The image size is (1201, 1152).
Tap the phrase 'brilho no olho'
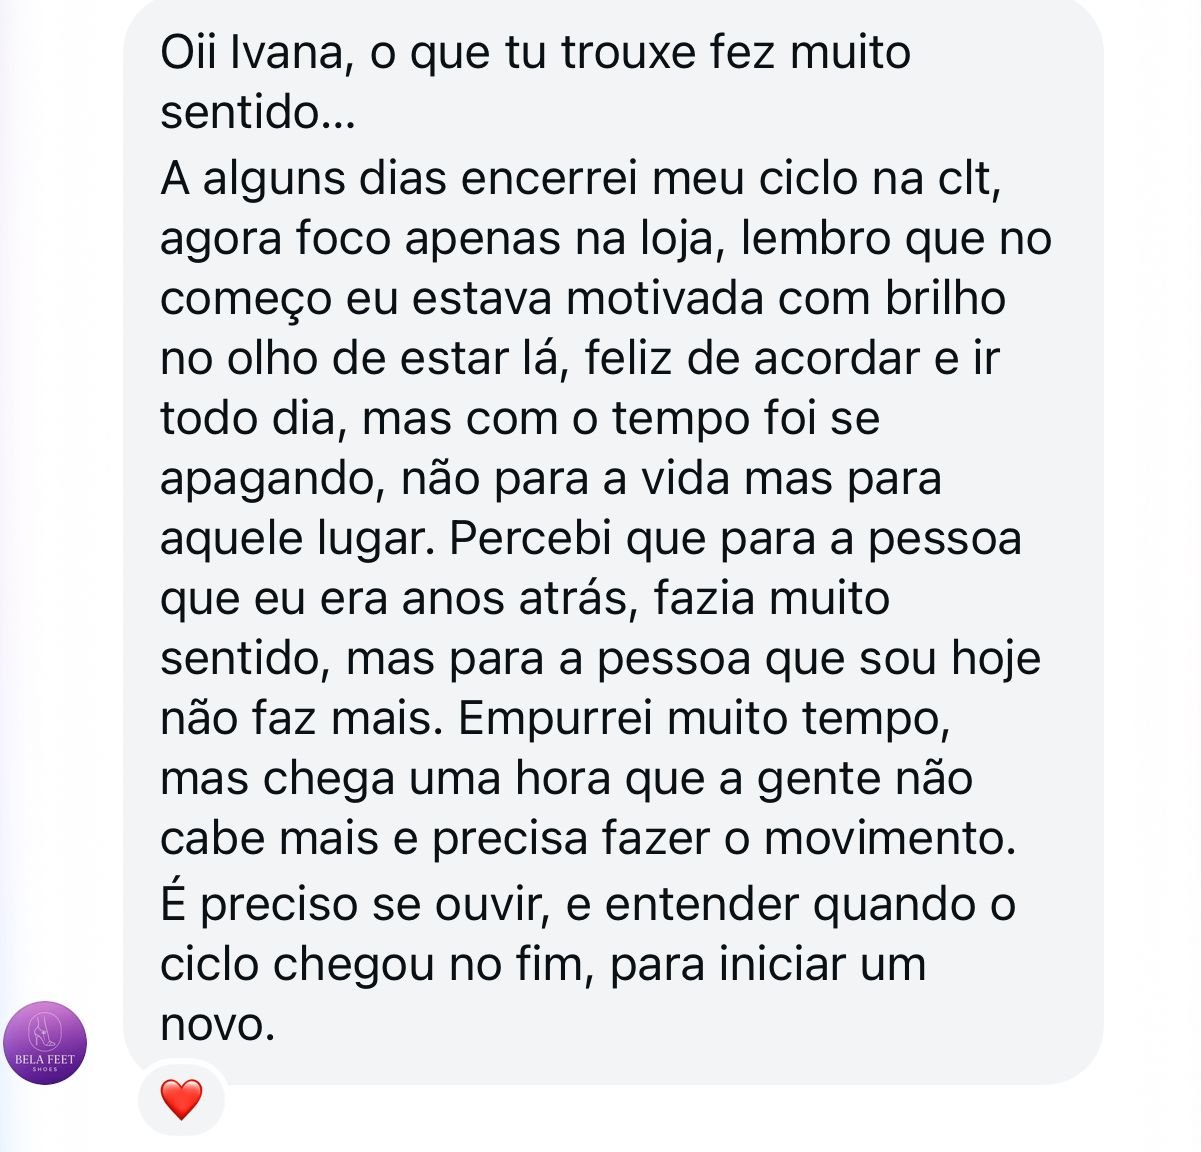(x=944, y=299)
